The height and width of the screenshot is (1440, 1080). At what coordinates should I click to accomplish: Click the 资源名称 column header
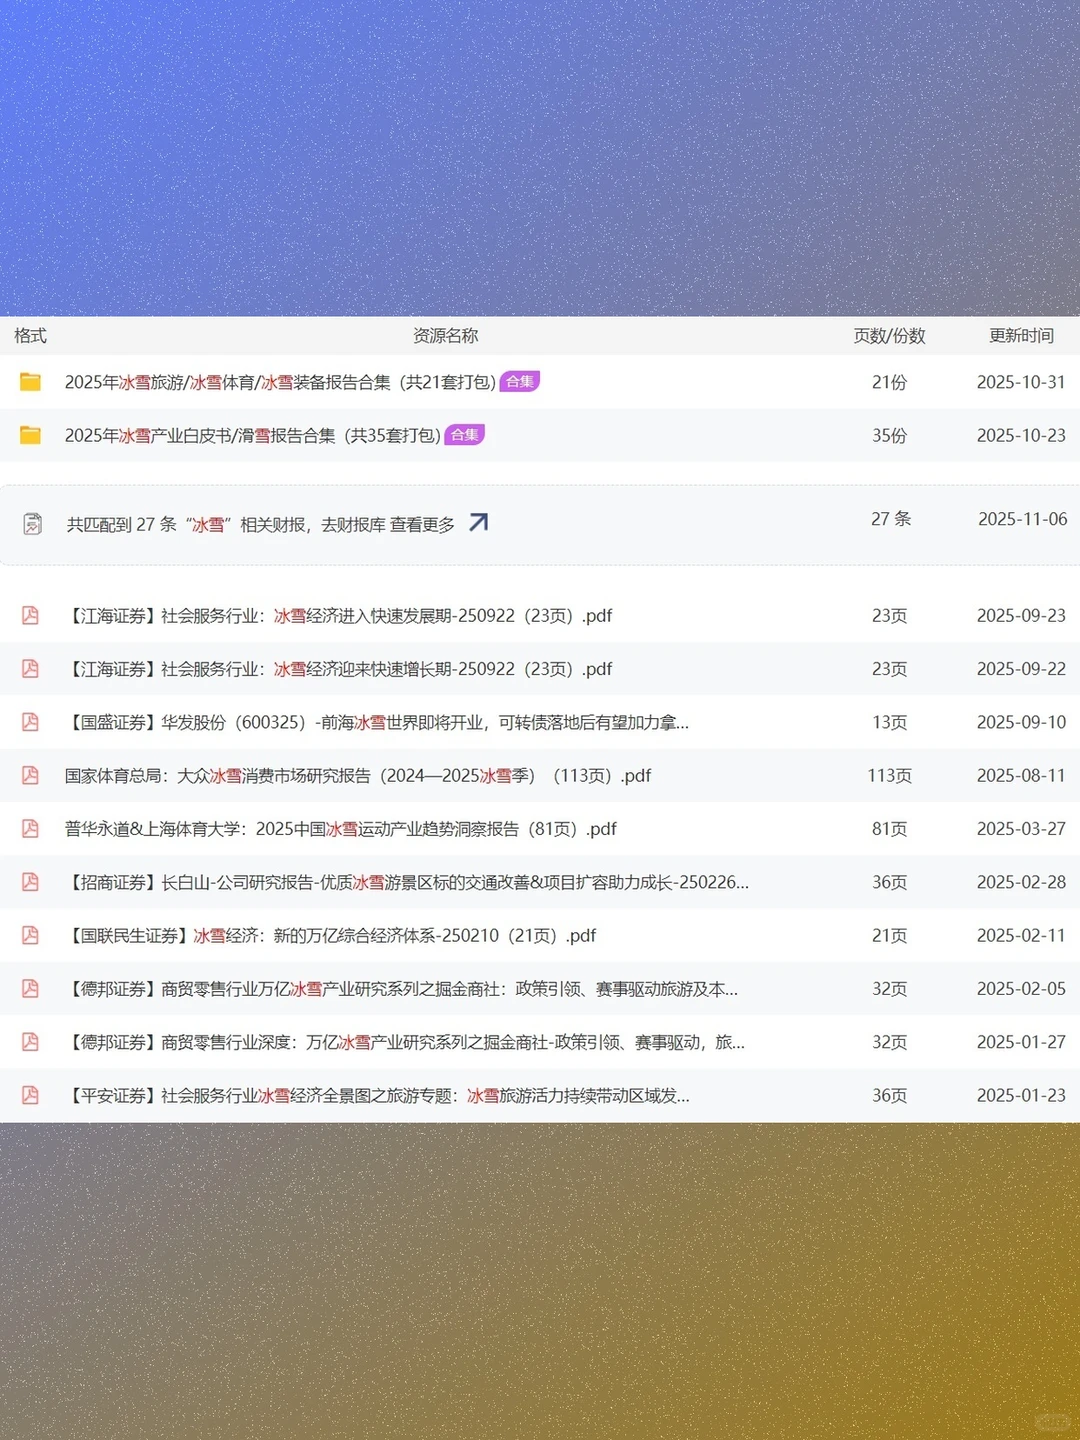tap(446, 336)
